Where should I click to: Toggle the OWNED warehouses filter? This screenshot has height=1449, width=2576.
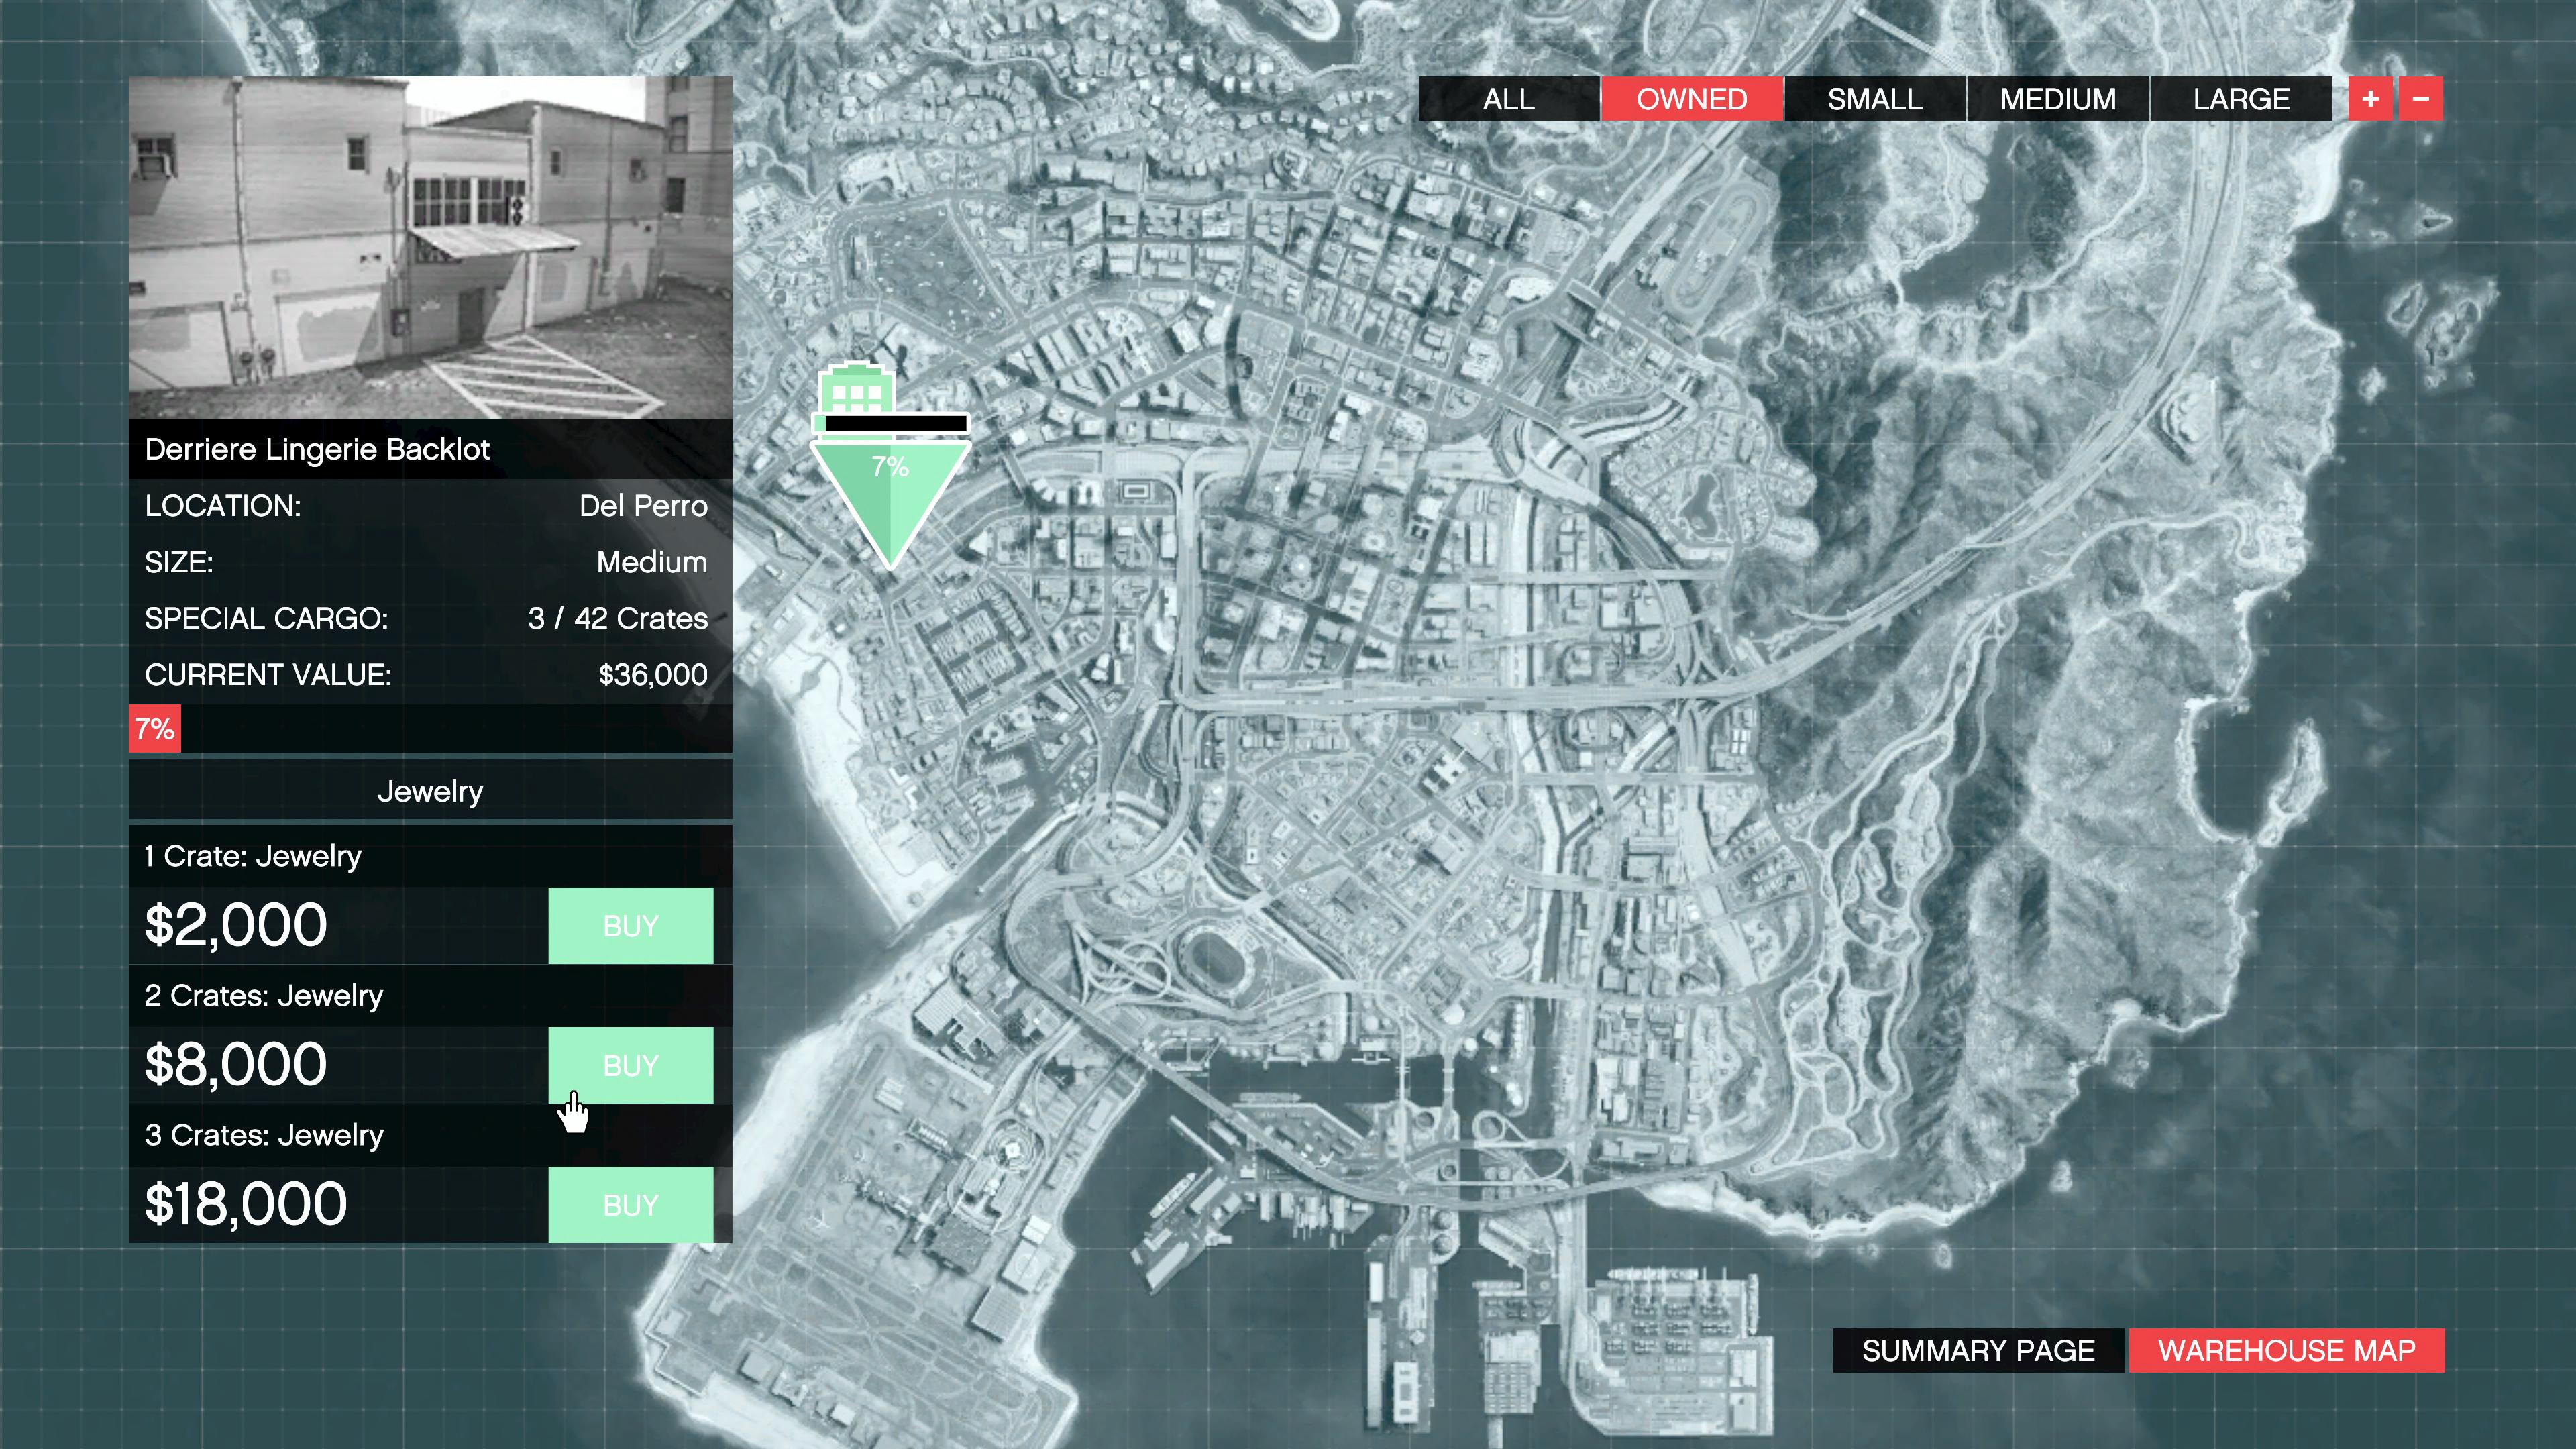pos(1691,99)
